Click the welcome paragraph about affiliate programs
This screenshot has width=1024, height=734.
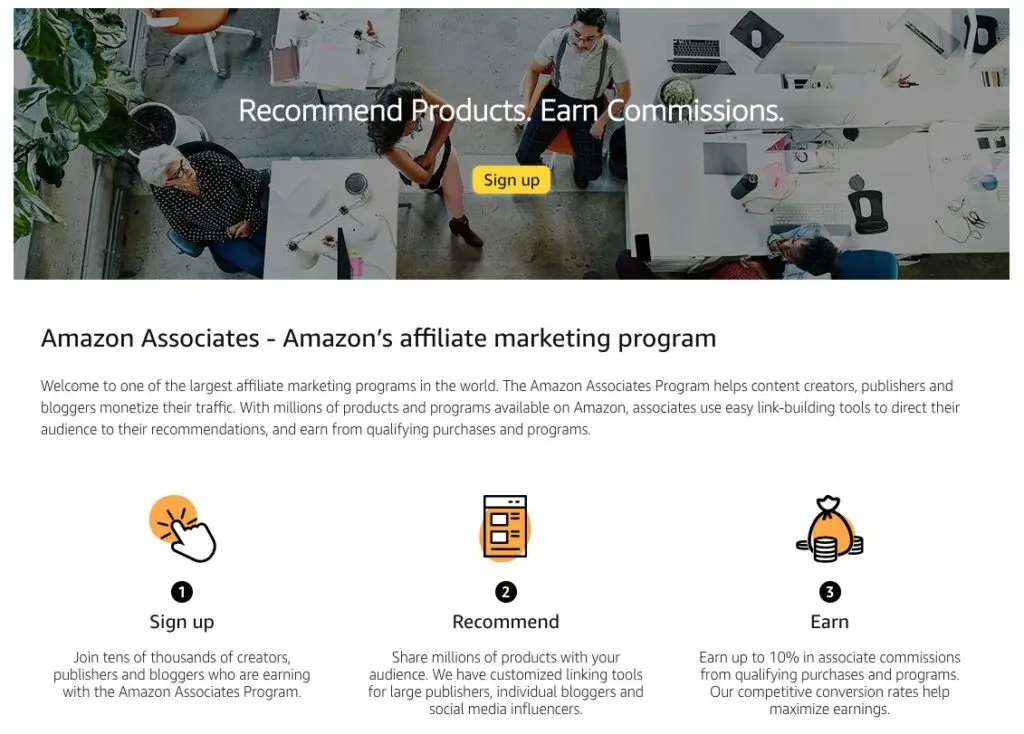click(x=500, y=407)
